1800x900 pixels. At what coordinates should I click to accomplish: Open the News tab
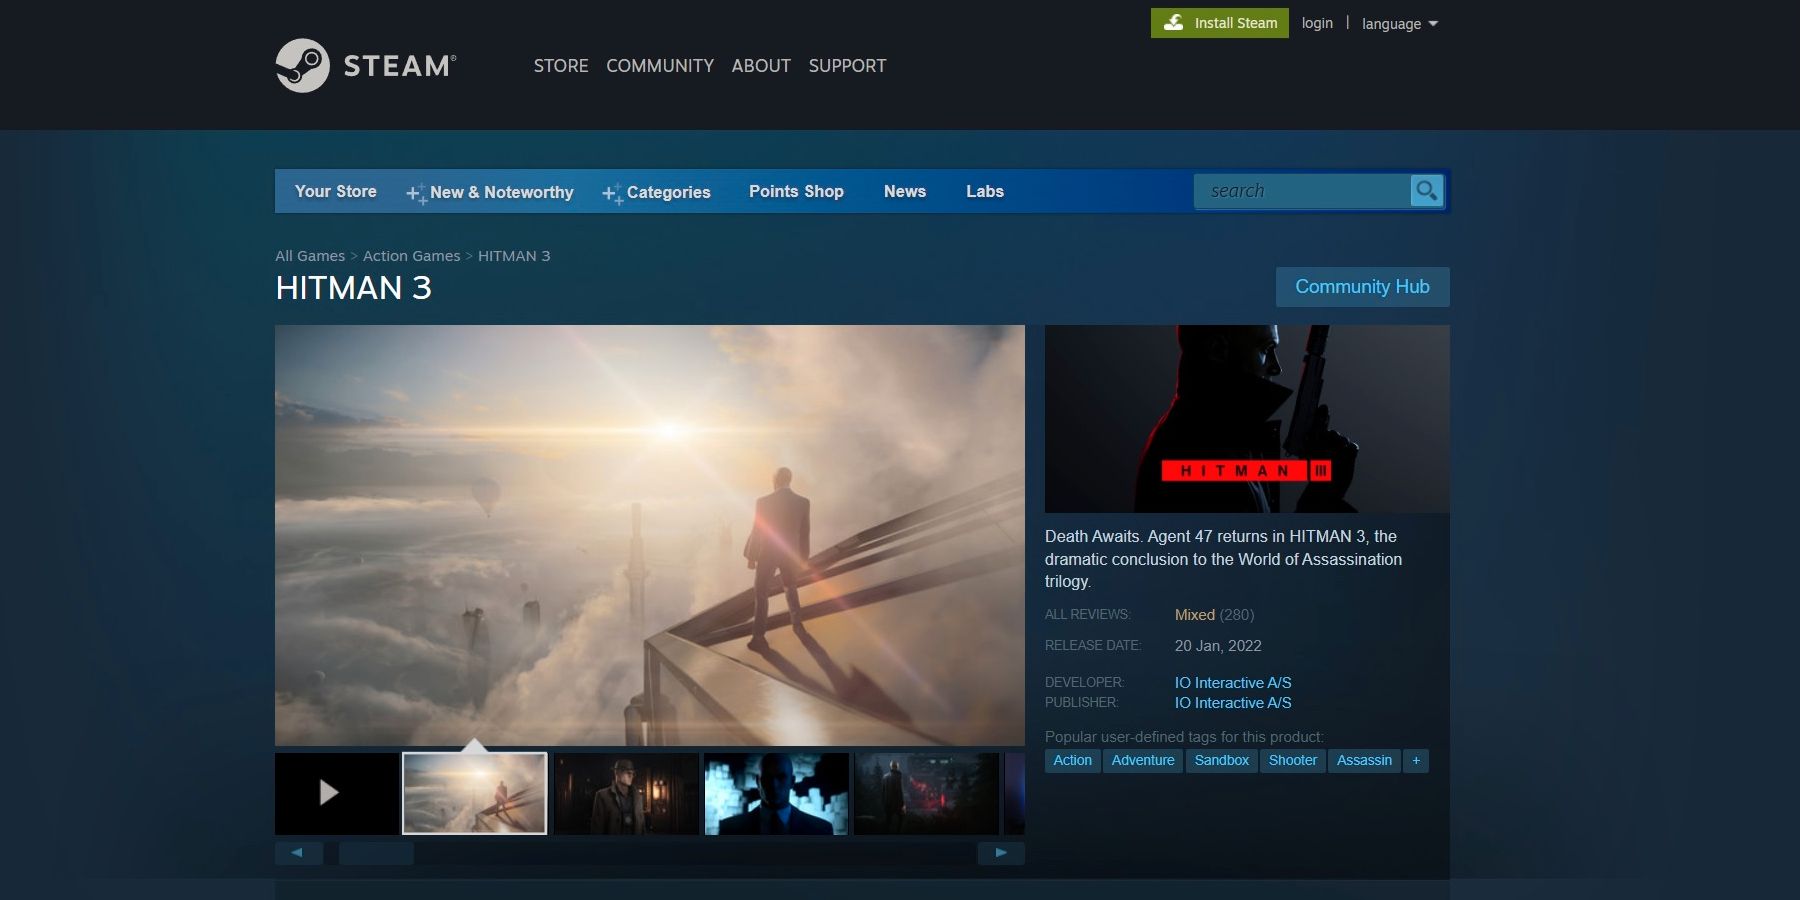coord(905,191)
